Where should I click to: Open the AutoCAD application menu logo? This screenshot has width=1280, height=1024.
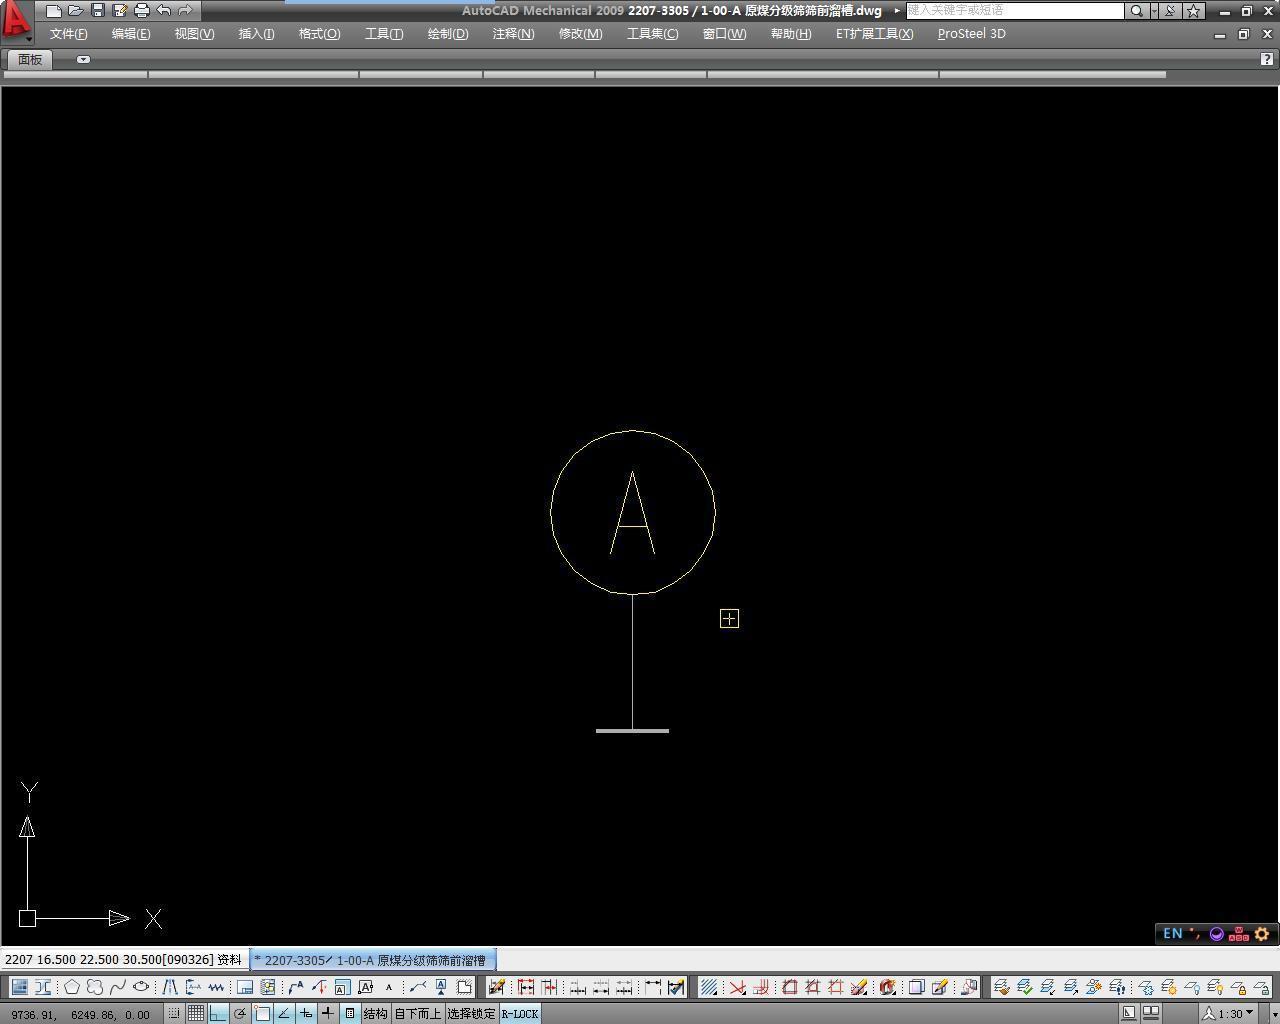point(15,20)
